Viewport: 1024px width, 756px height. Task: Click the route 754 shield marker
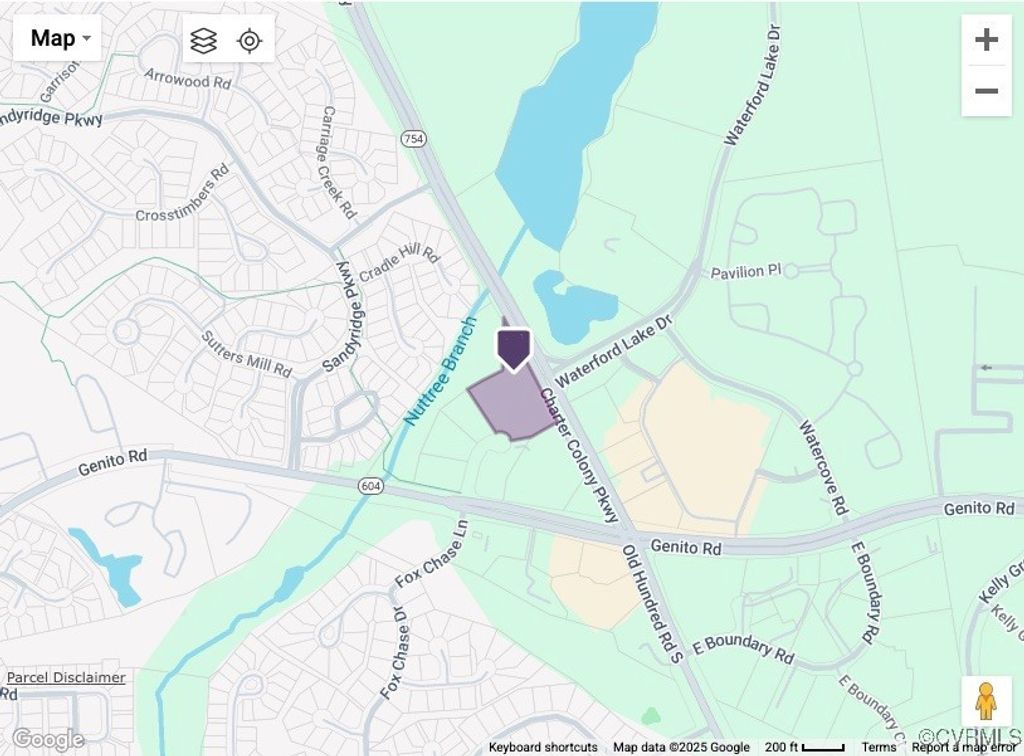click(413, 138)
